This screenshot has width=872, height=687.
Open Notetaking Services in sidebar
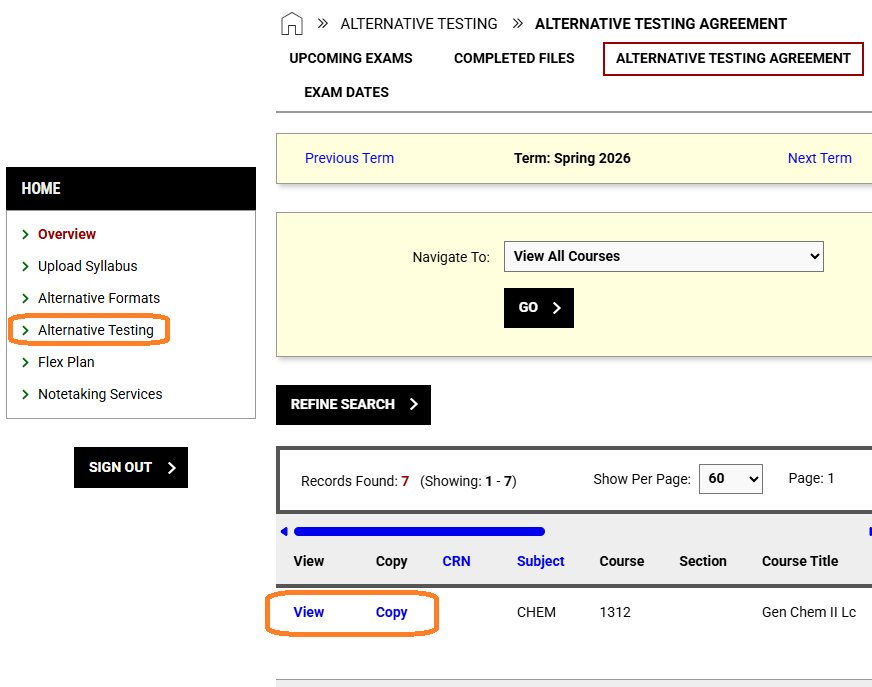[x=100, y=394]
